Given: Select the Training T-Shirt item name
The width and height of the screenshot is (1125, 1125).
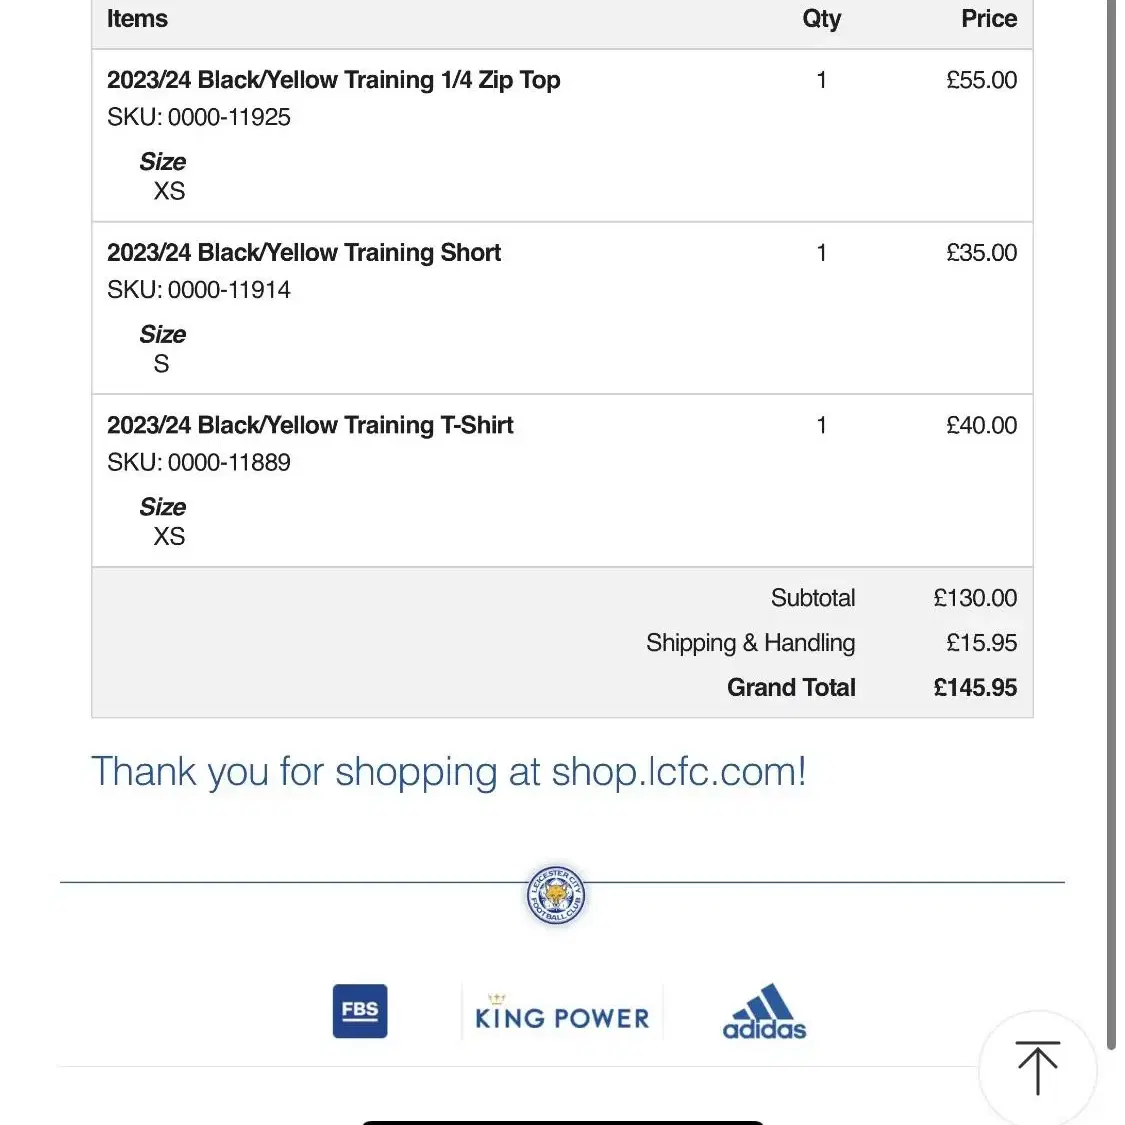Looking at the screenshot, I should click(310, 425).
